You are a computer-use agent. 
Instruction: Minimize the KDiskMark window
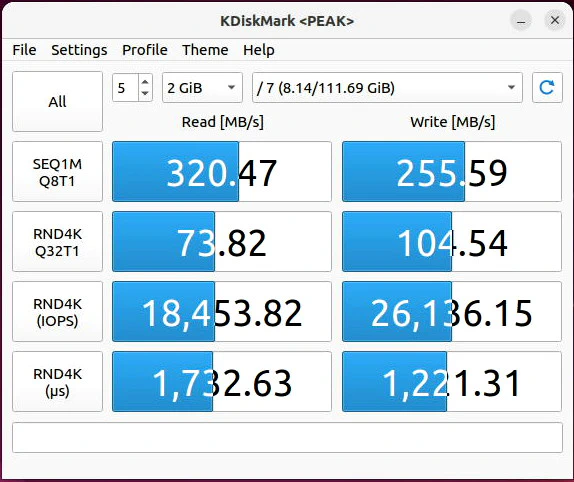[x=521, y=20]
